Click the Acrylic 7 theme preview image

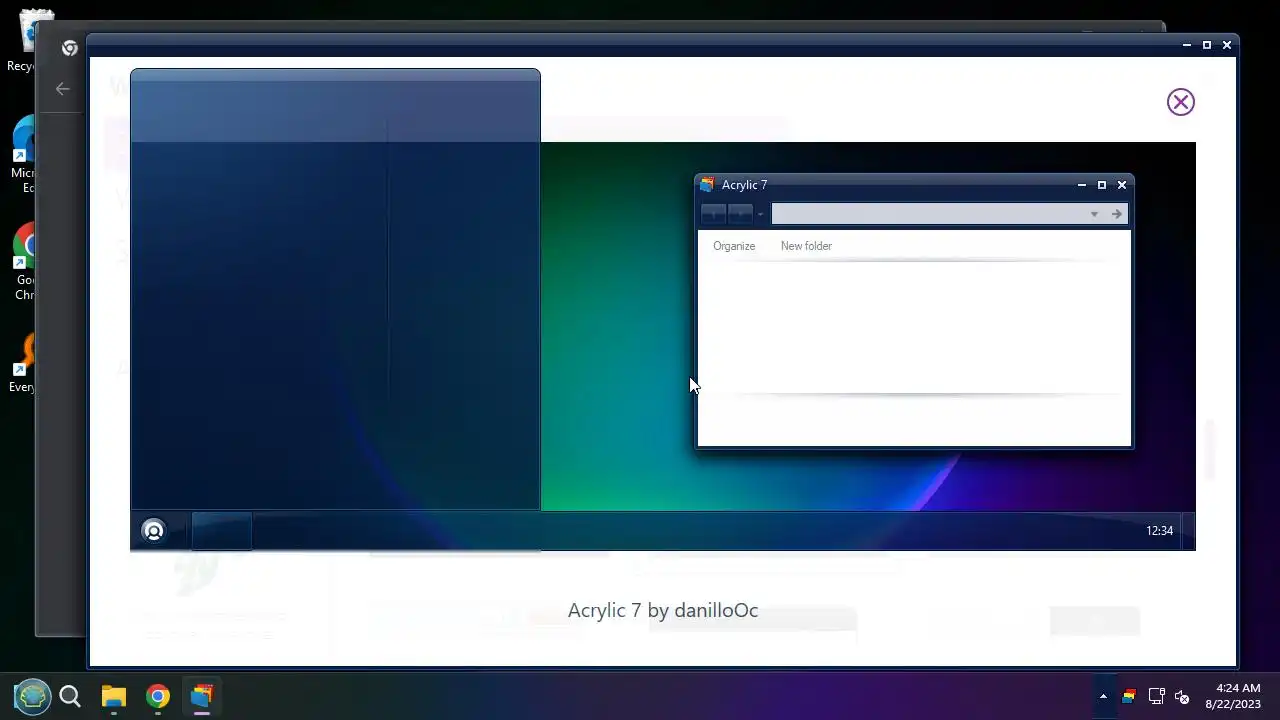[663, 310]
